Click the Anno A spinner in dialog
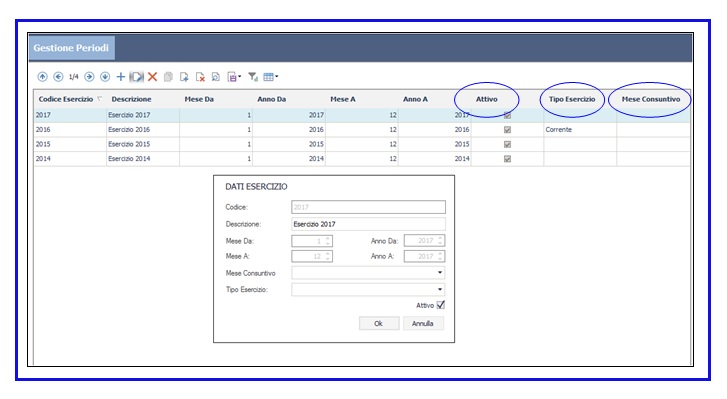 (424, 256)
